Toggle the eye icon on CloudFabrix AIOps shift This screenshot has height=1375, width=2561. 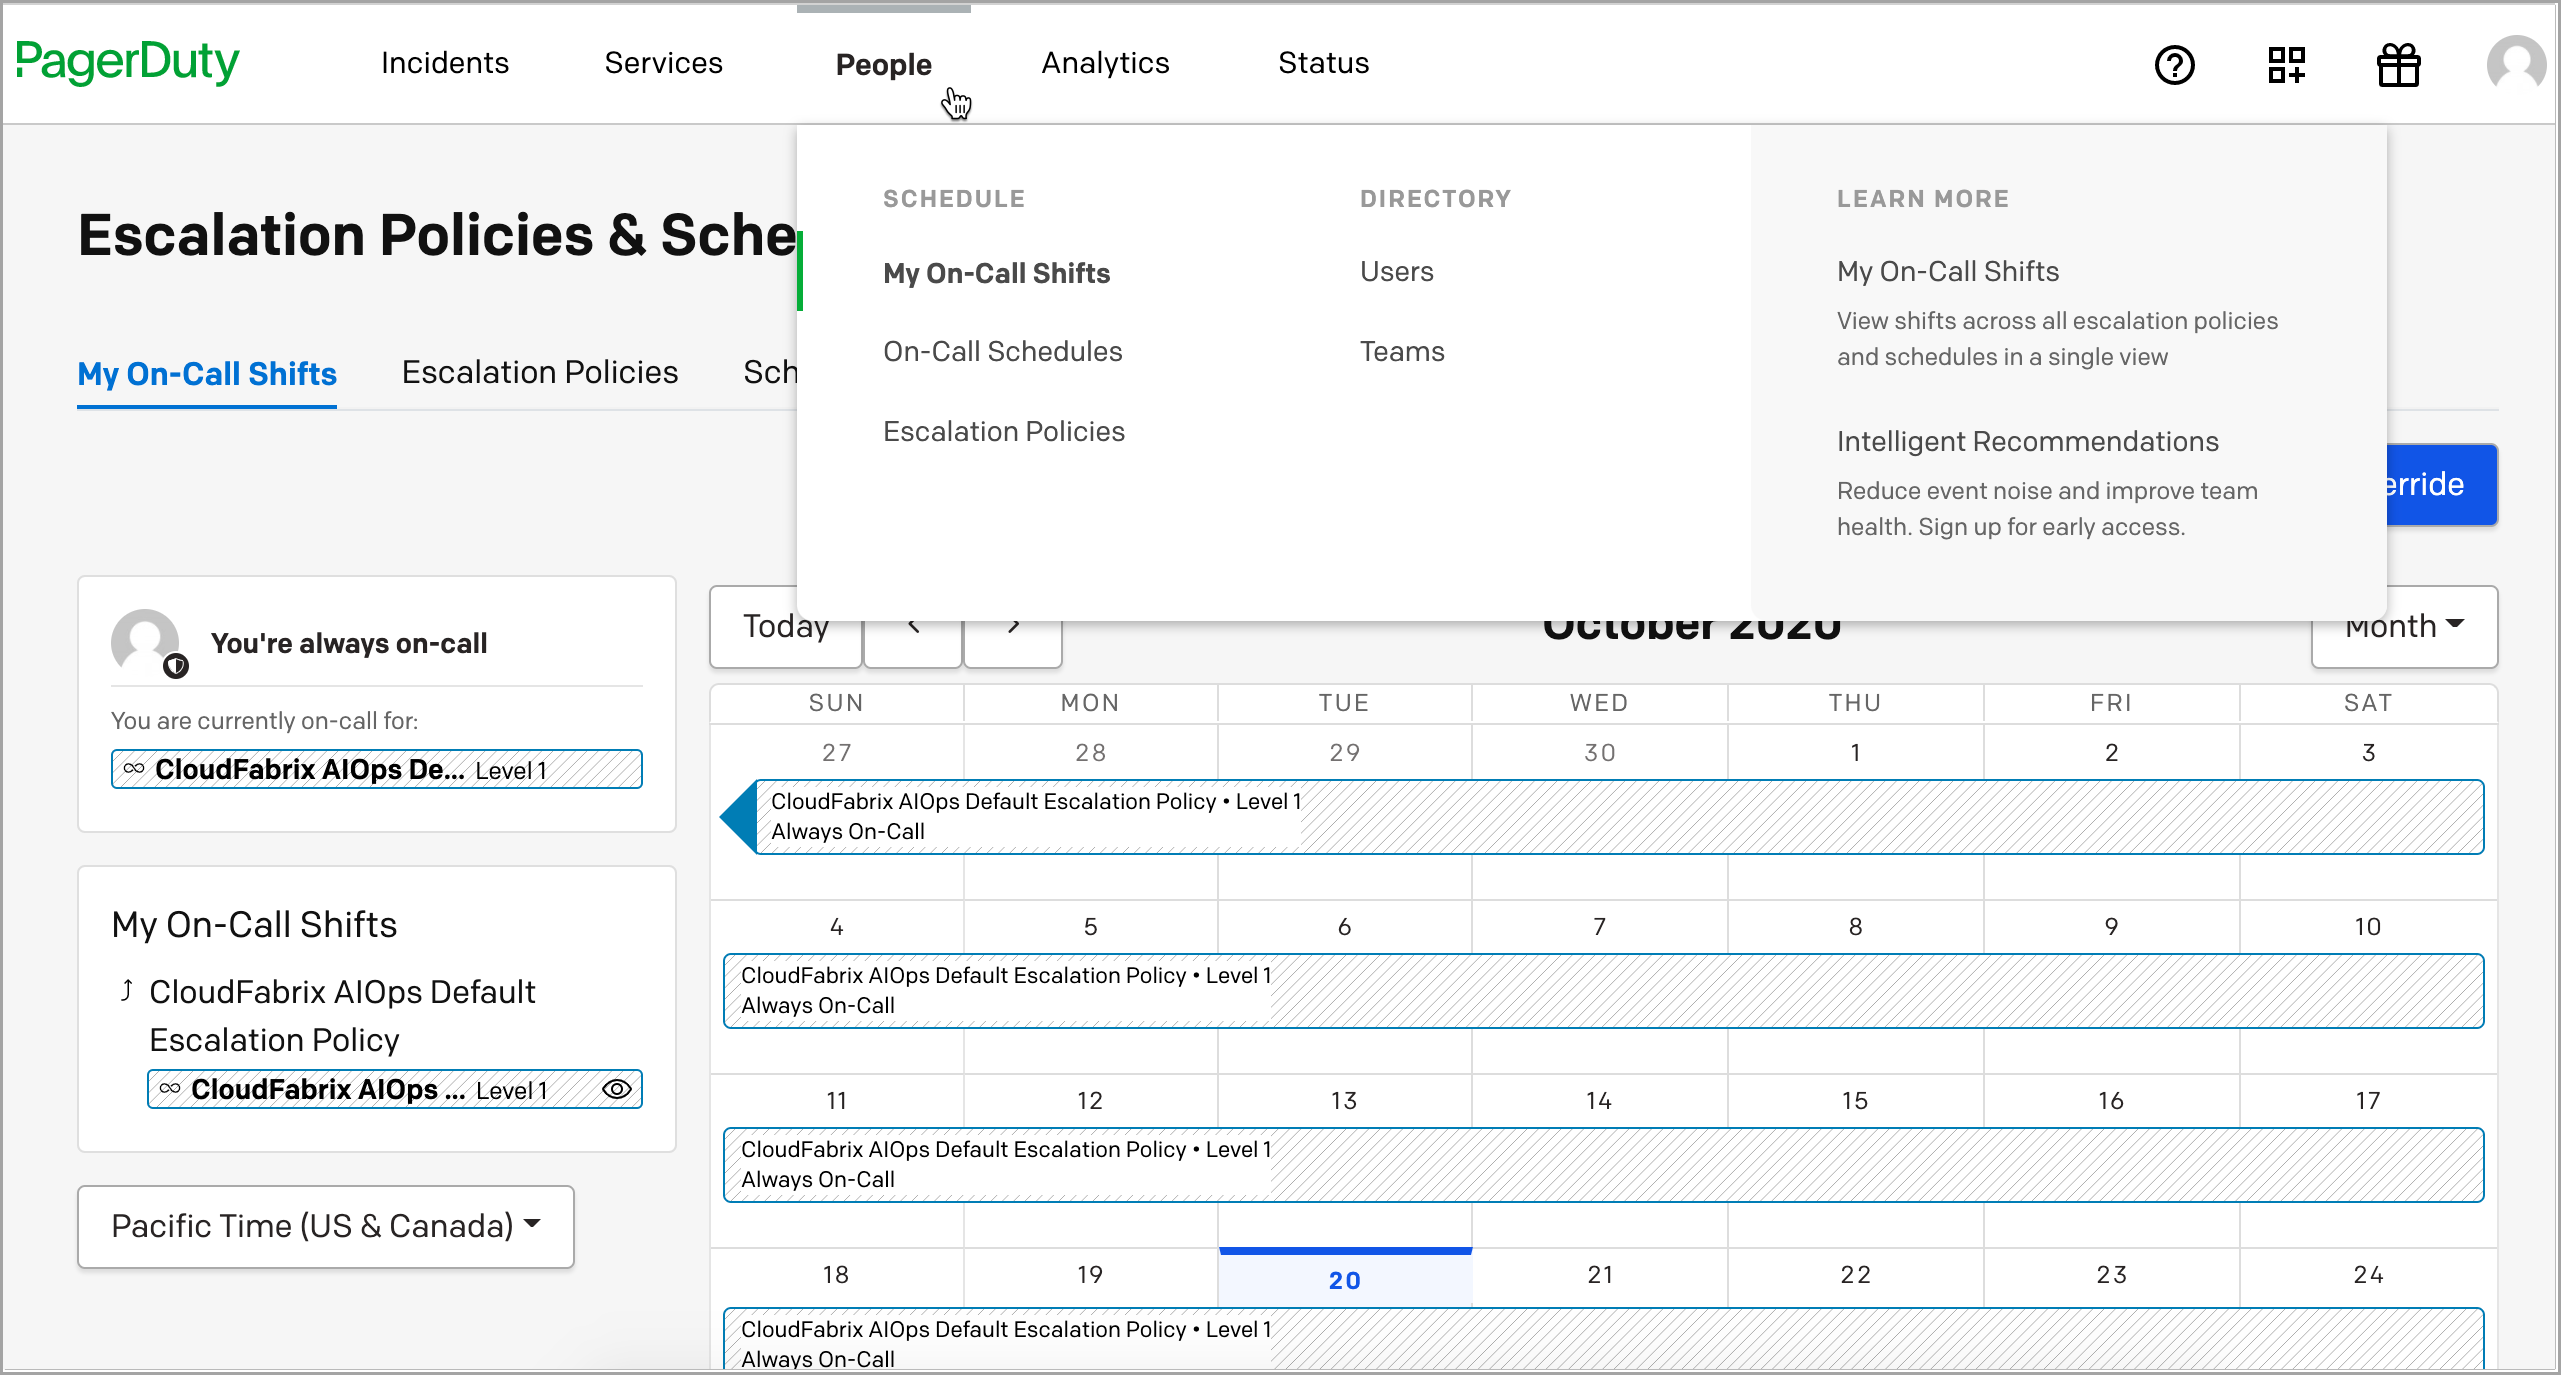point(617,1089)
